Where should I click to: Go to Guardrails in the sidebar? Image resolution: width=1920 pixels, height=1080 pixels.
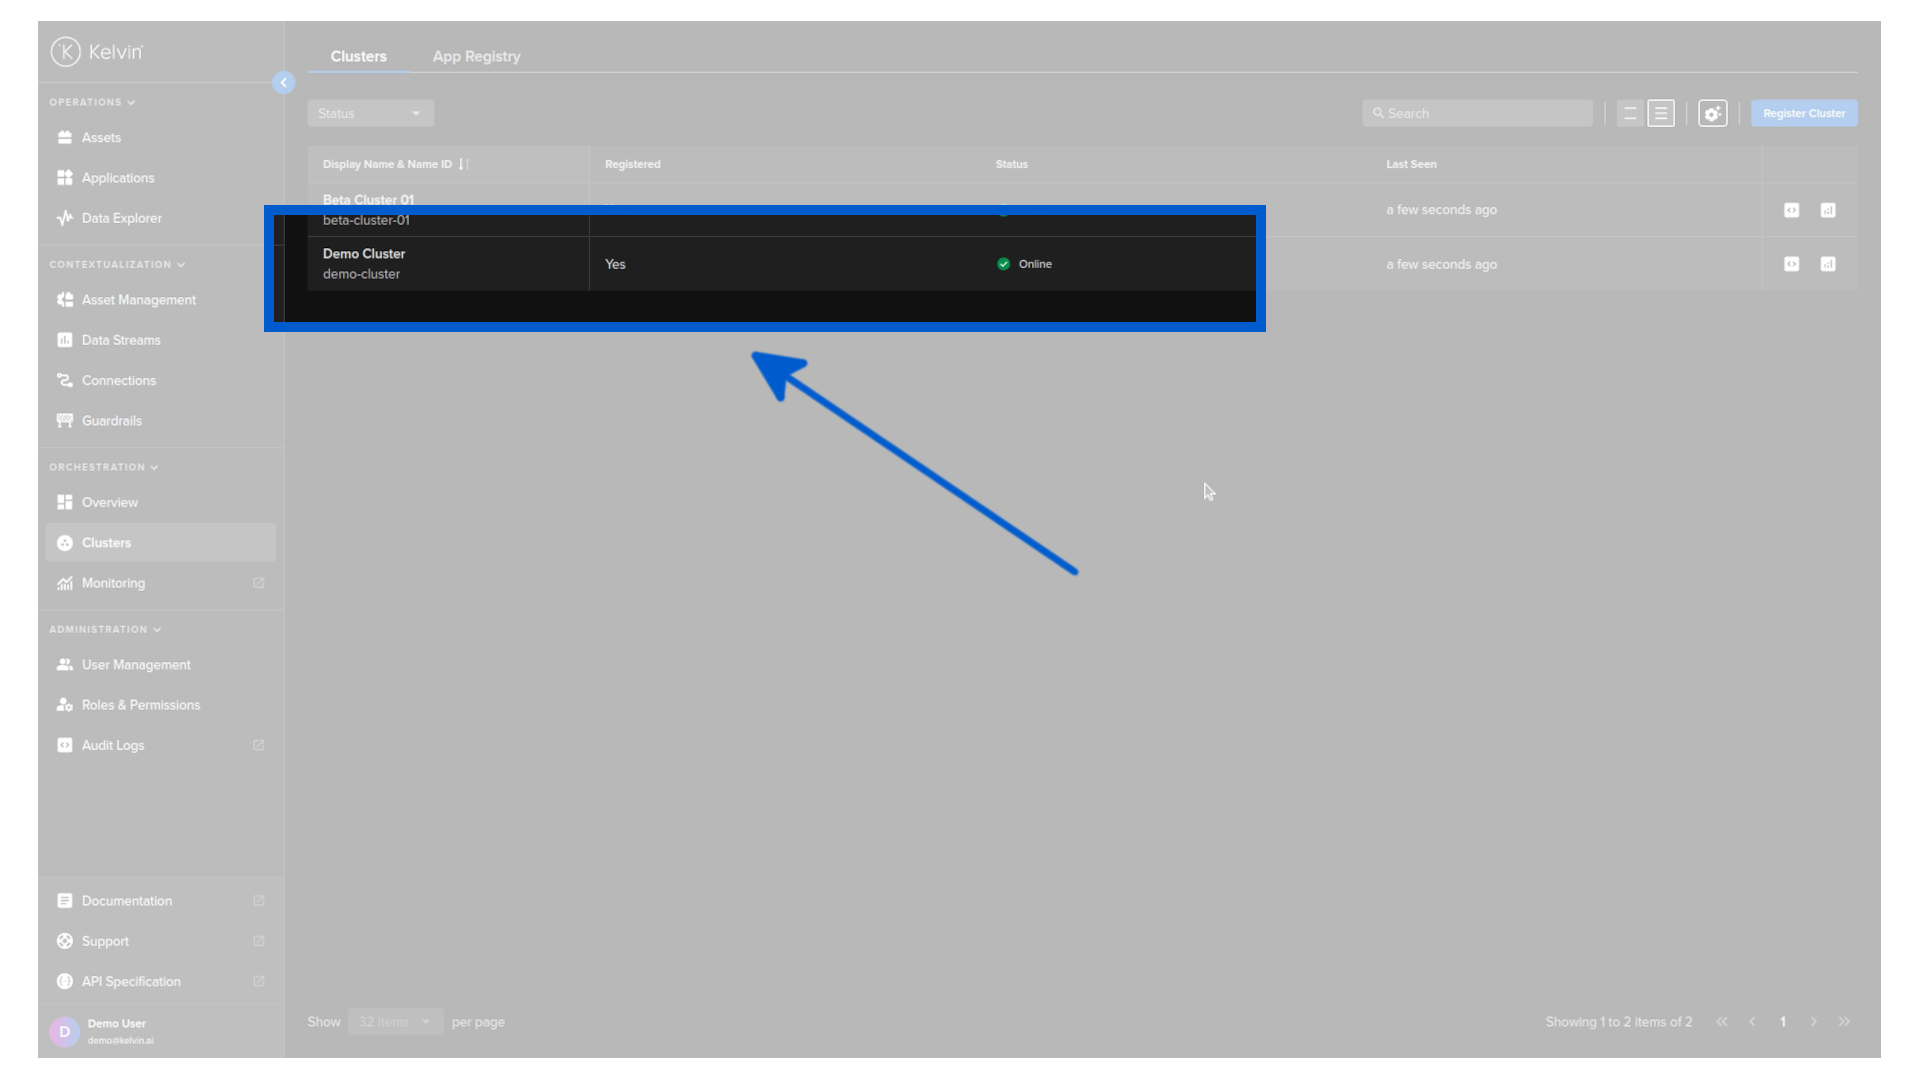tap(111, 421)
